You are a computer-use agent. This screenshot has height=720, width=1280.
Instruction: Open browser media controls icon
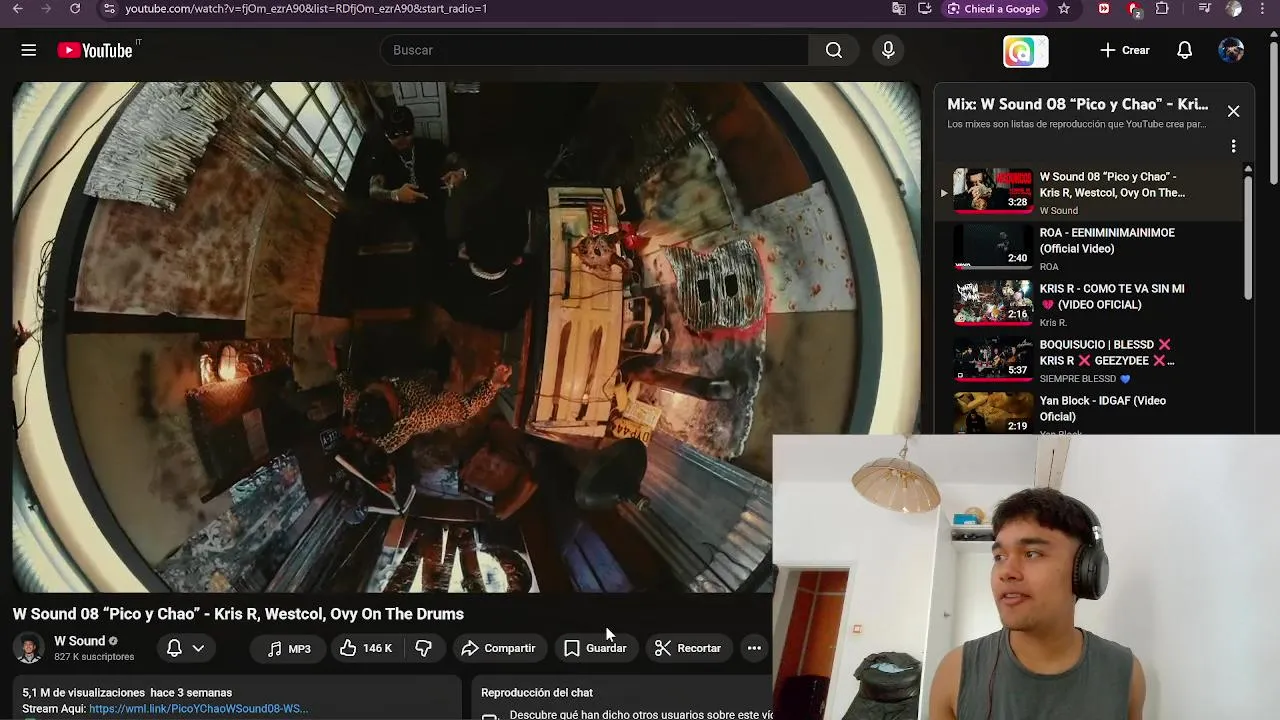click(1204, 9)
